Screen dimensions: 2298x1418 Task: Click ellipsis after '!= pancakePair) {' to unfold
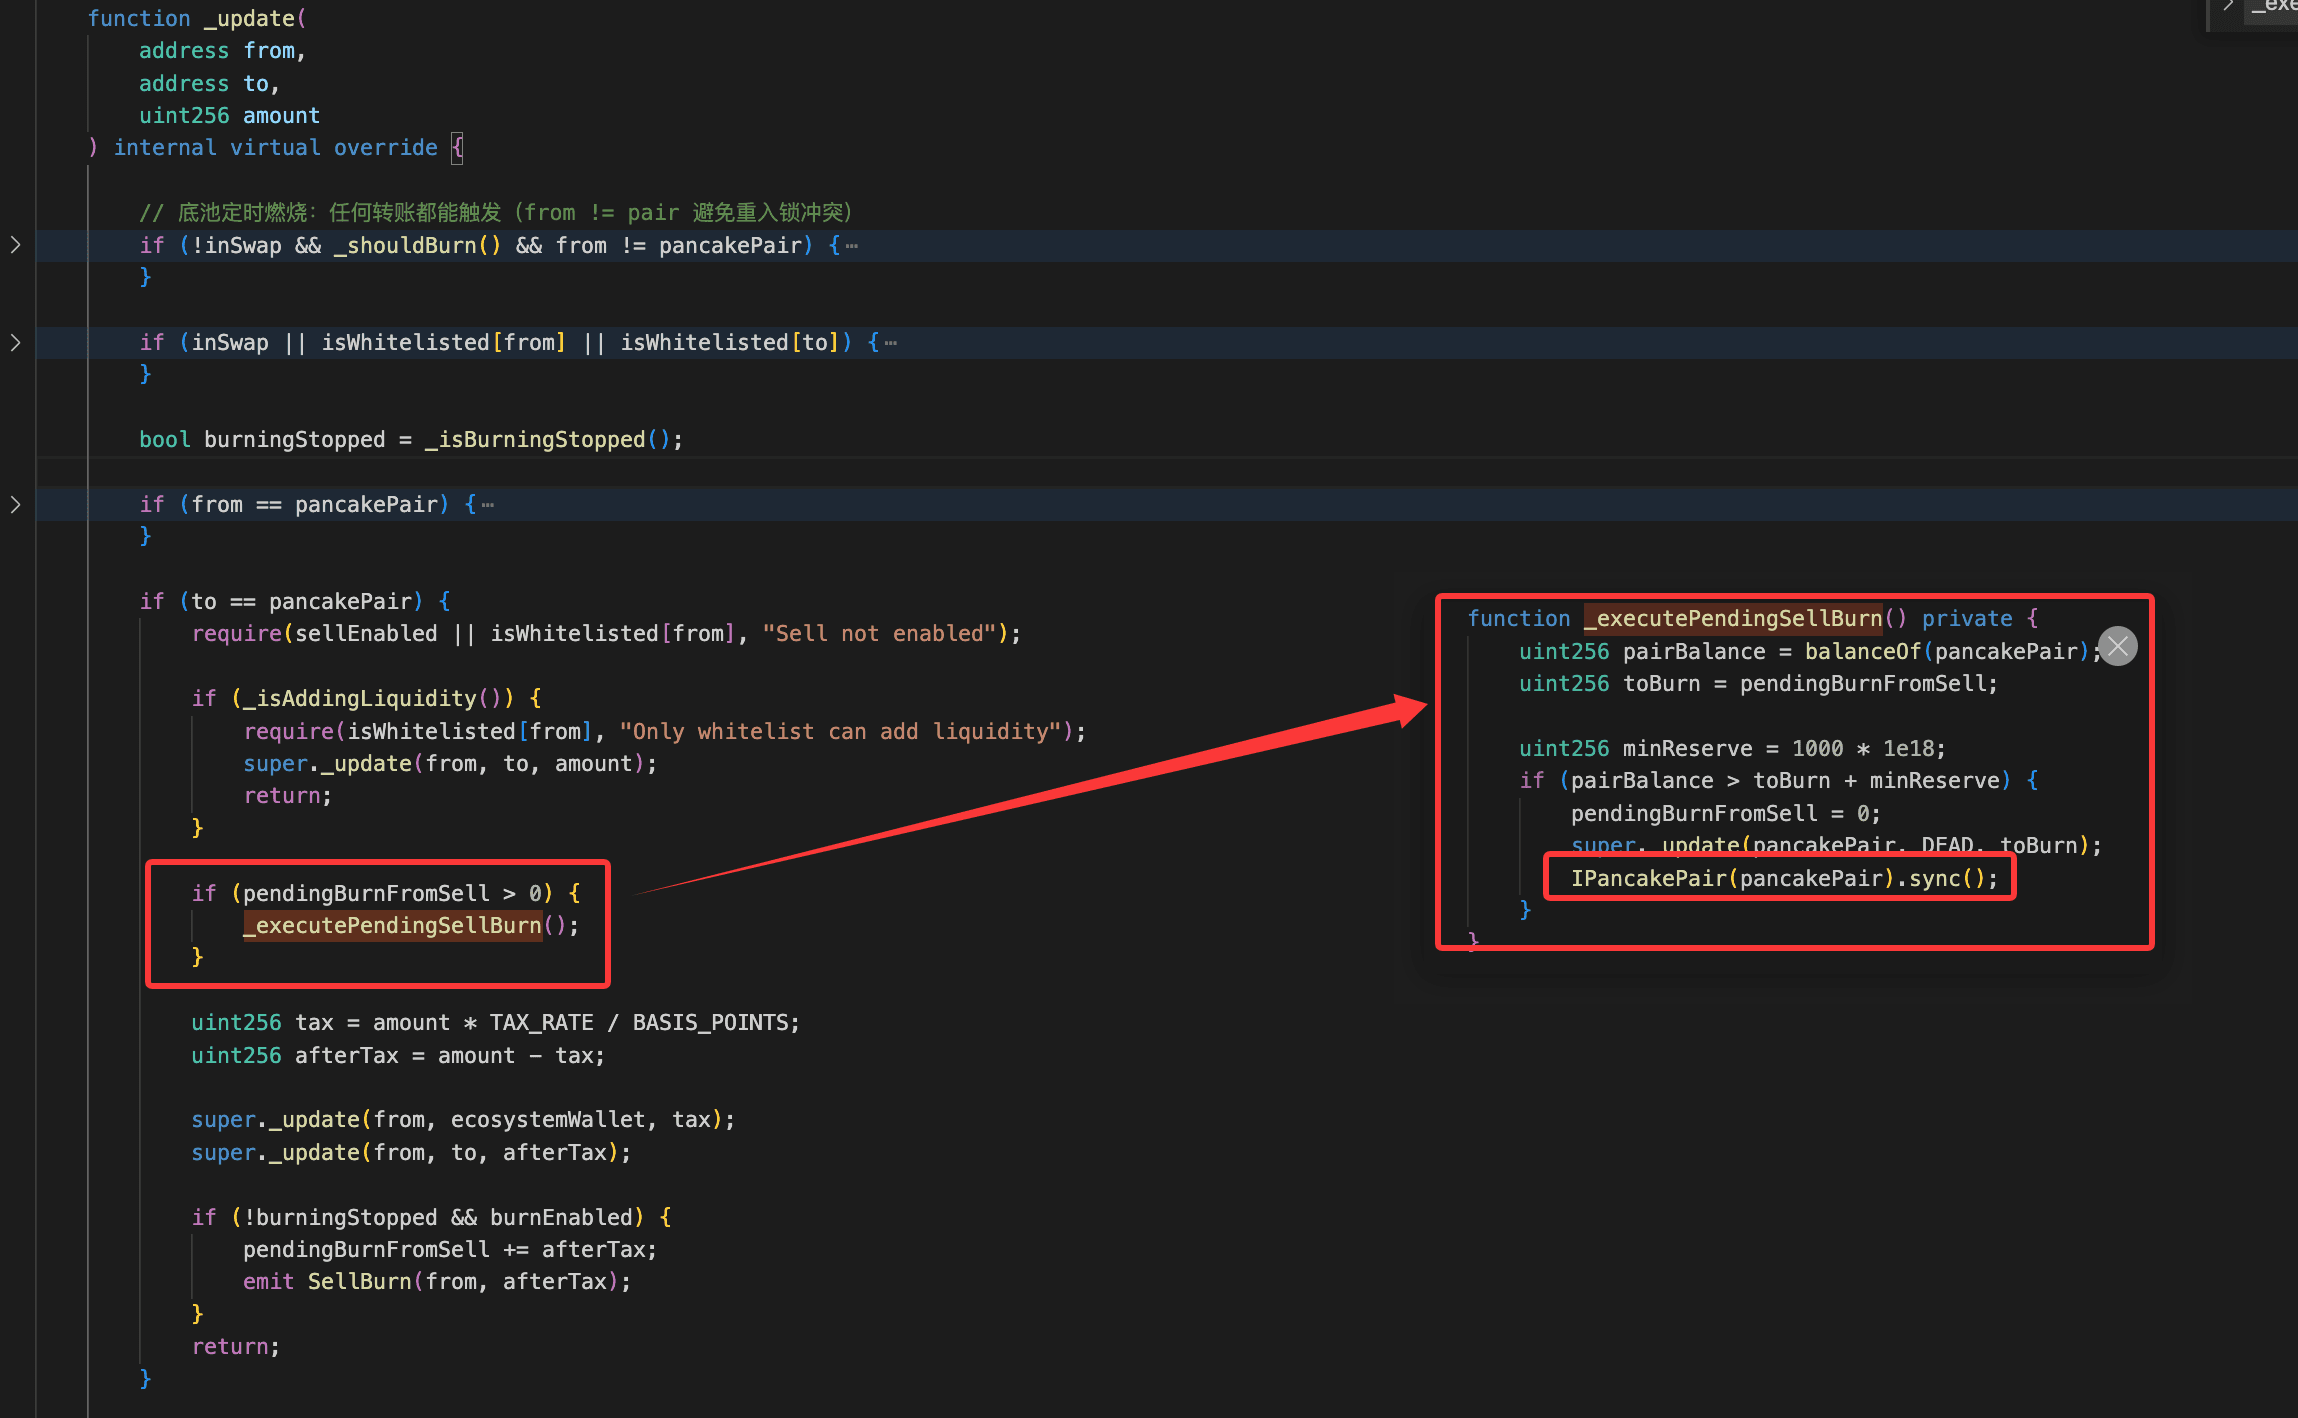click(852, 246)
